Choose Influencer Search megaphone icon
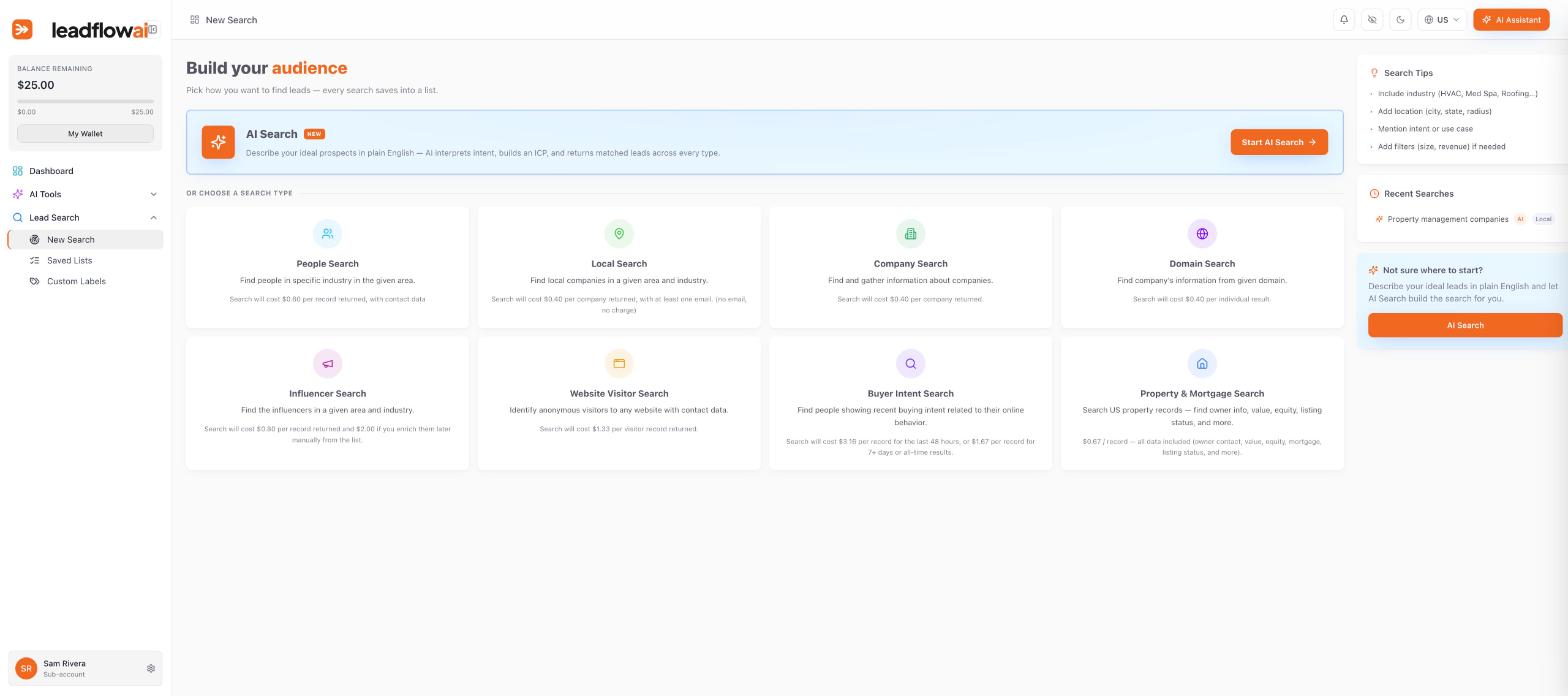 pos(327,363)
